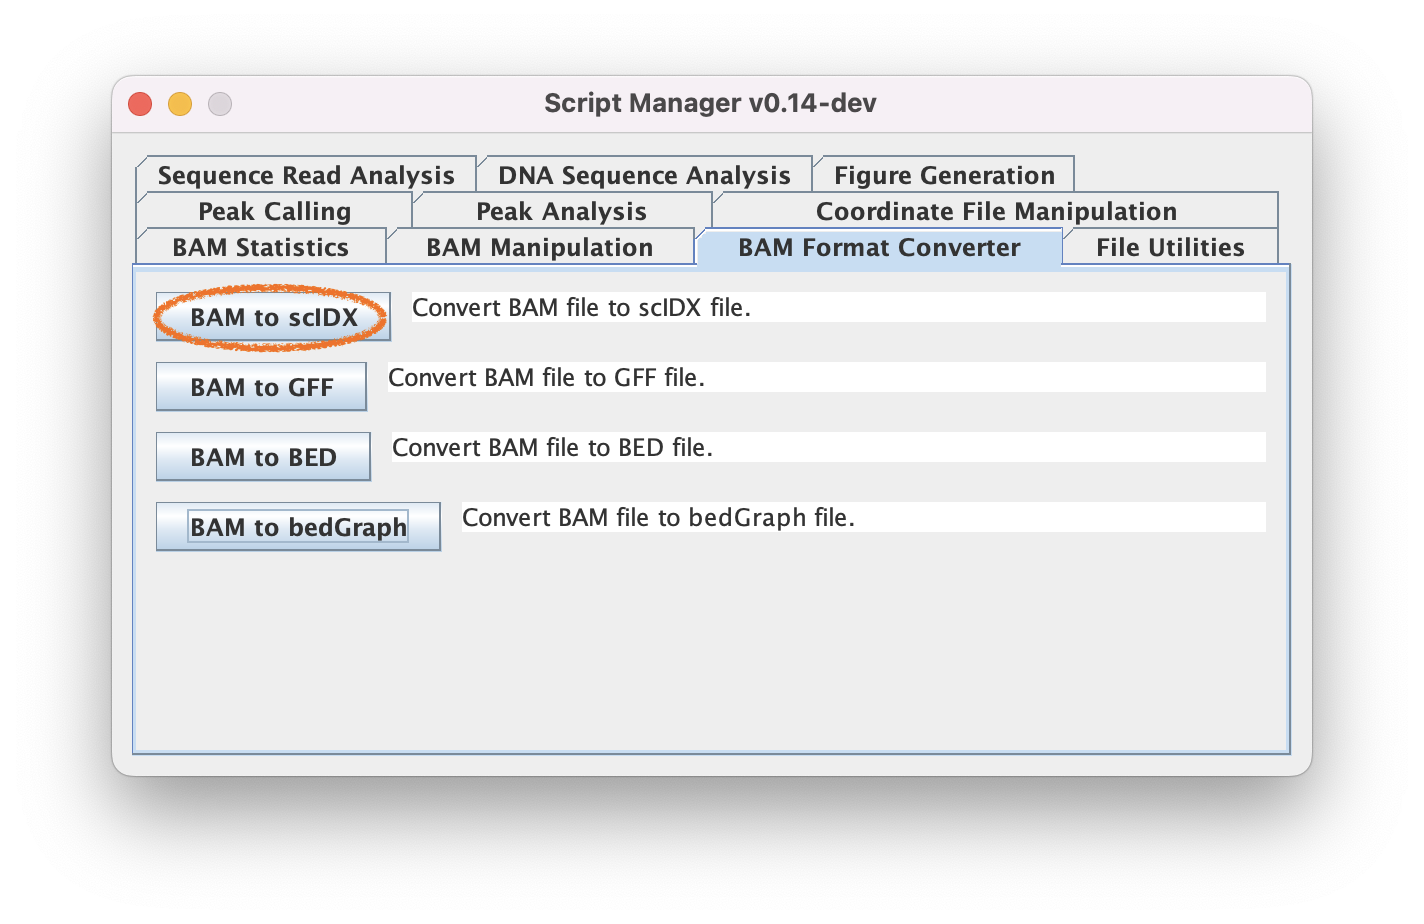
Task: Switch to Coordinate File Manipulation tab
Action: (996, 212)
